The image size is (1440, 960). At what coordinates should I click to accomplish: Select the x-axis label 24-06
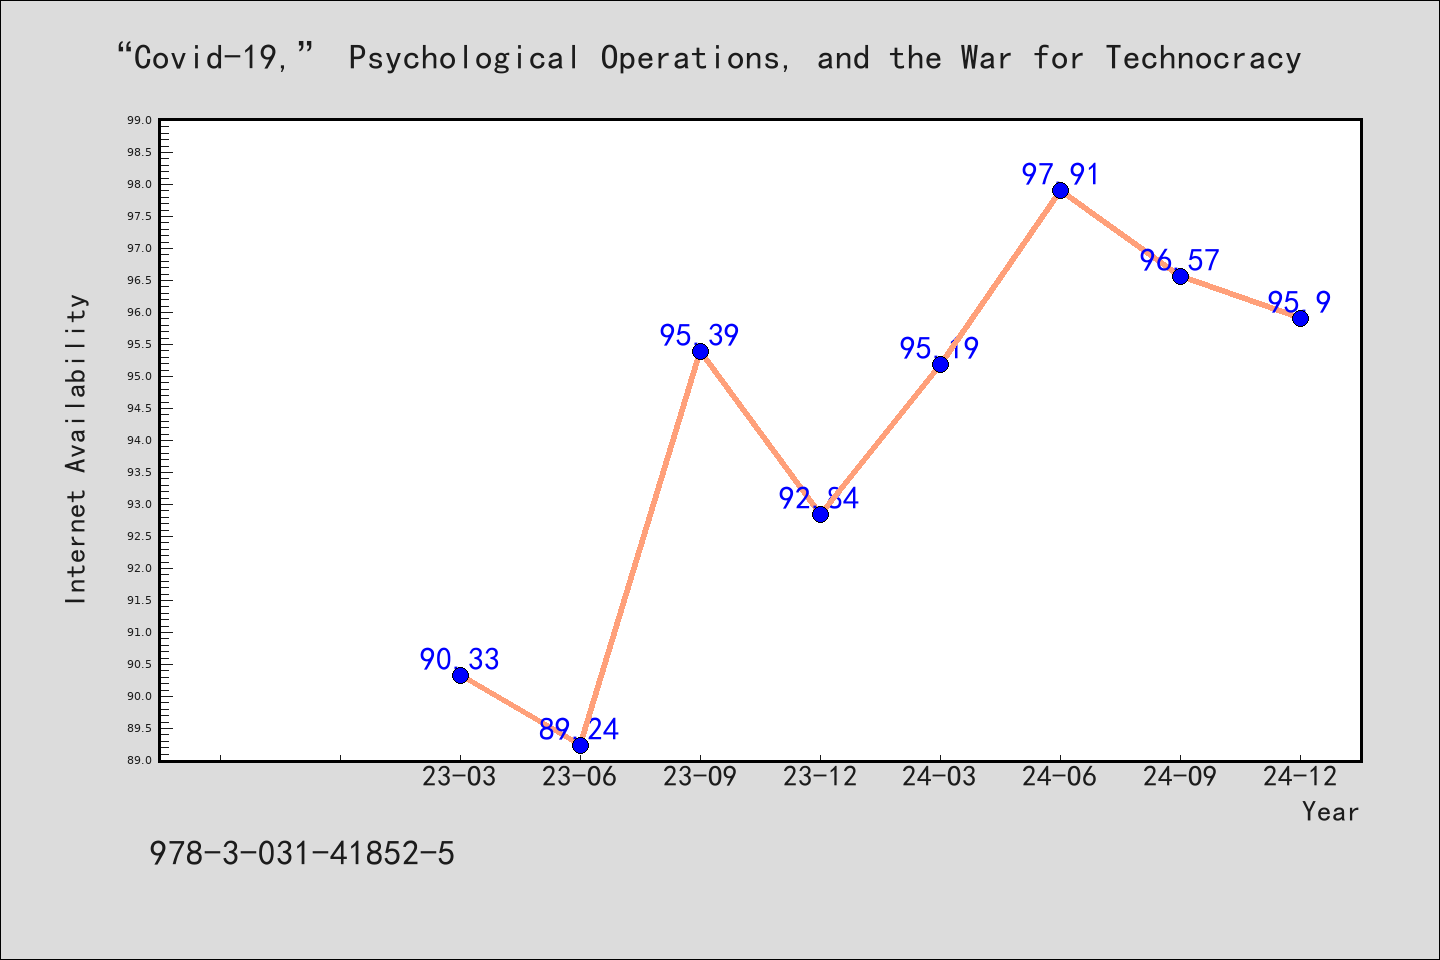coord(1059,777)
